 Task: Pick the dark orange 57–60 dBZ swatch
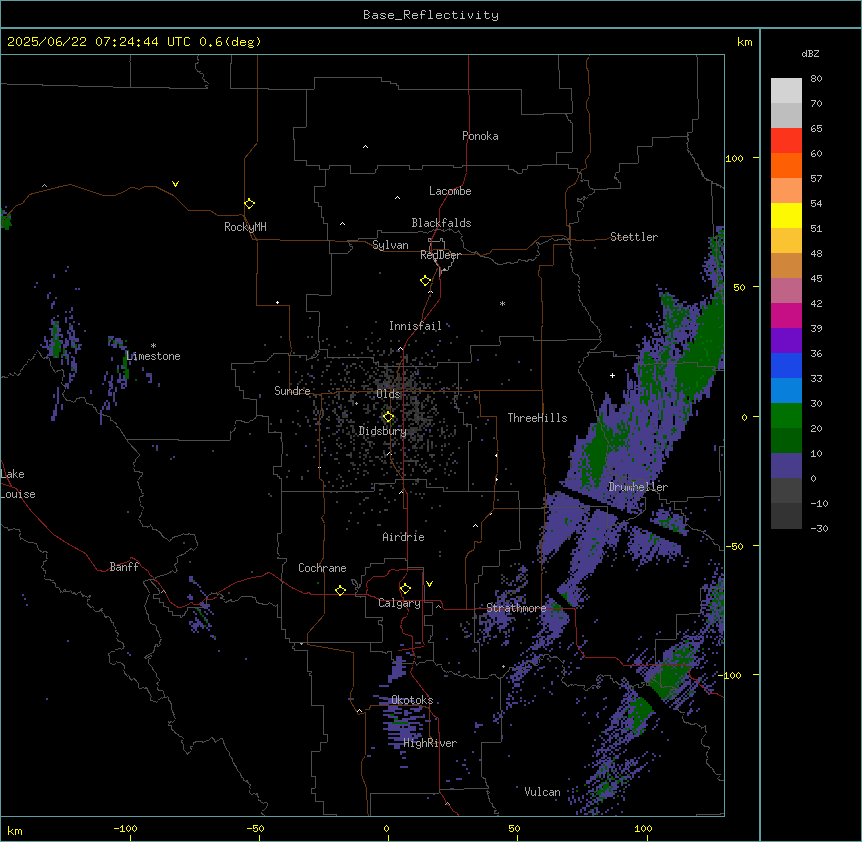click(x=786, y=165)
